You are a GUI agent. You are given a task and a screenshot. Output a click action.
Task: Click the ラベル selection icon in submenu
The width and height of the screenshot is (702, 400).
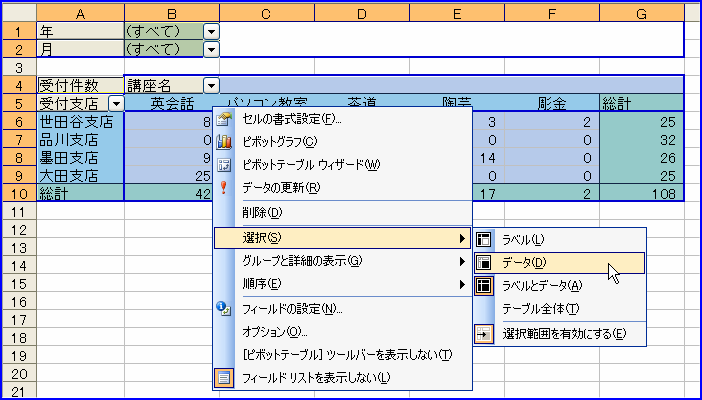click(484, 240)
